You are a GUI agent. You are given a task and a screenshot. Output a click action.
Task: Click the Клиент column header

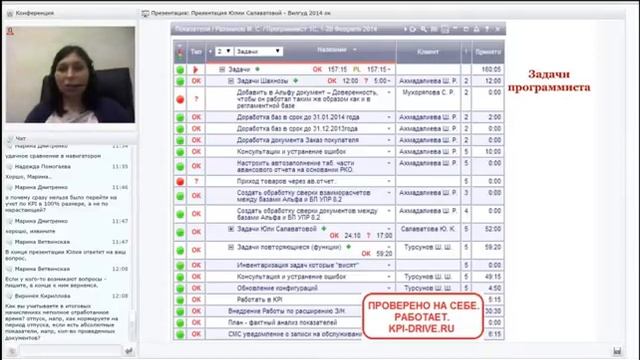point(428,52)
